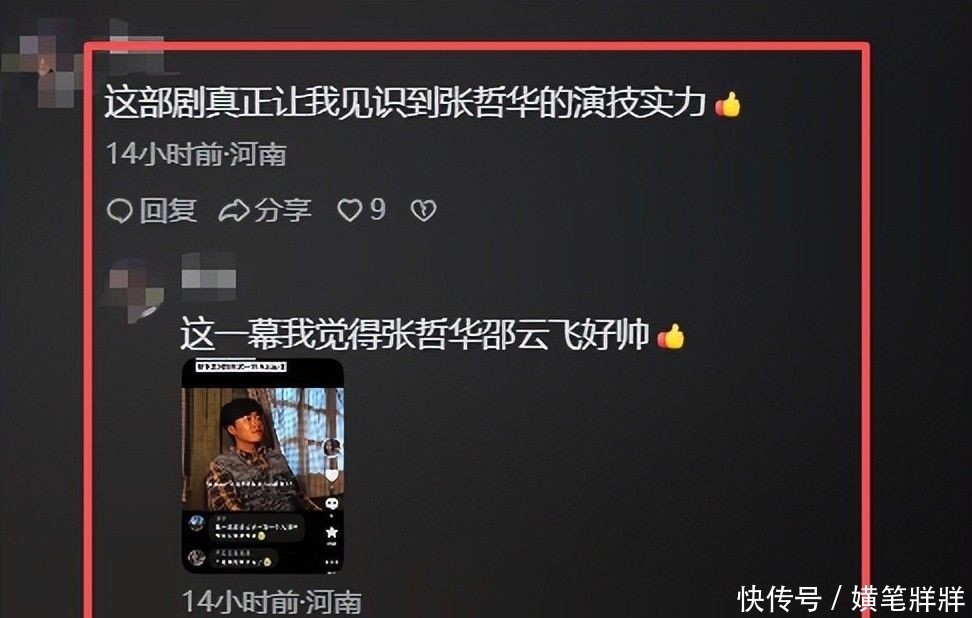Dislike comment using broken heart icon
This screenshot has height=618, width=972.
(424, 211)
